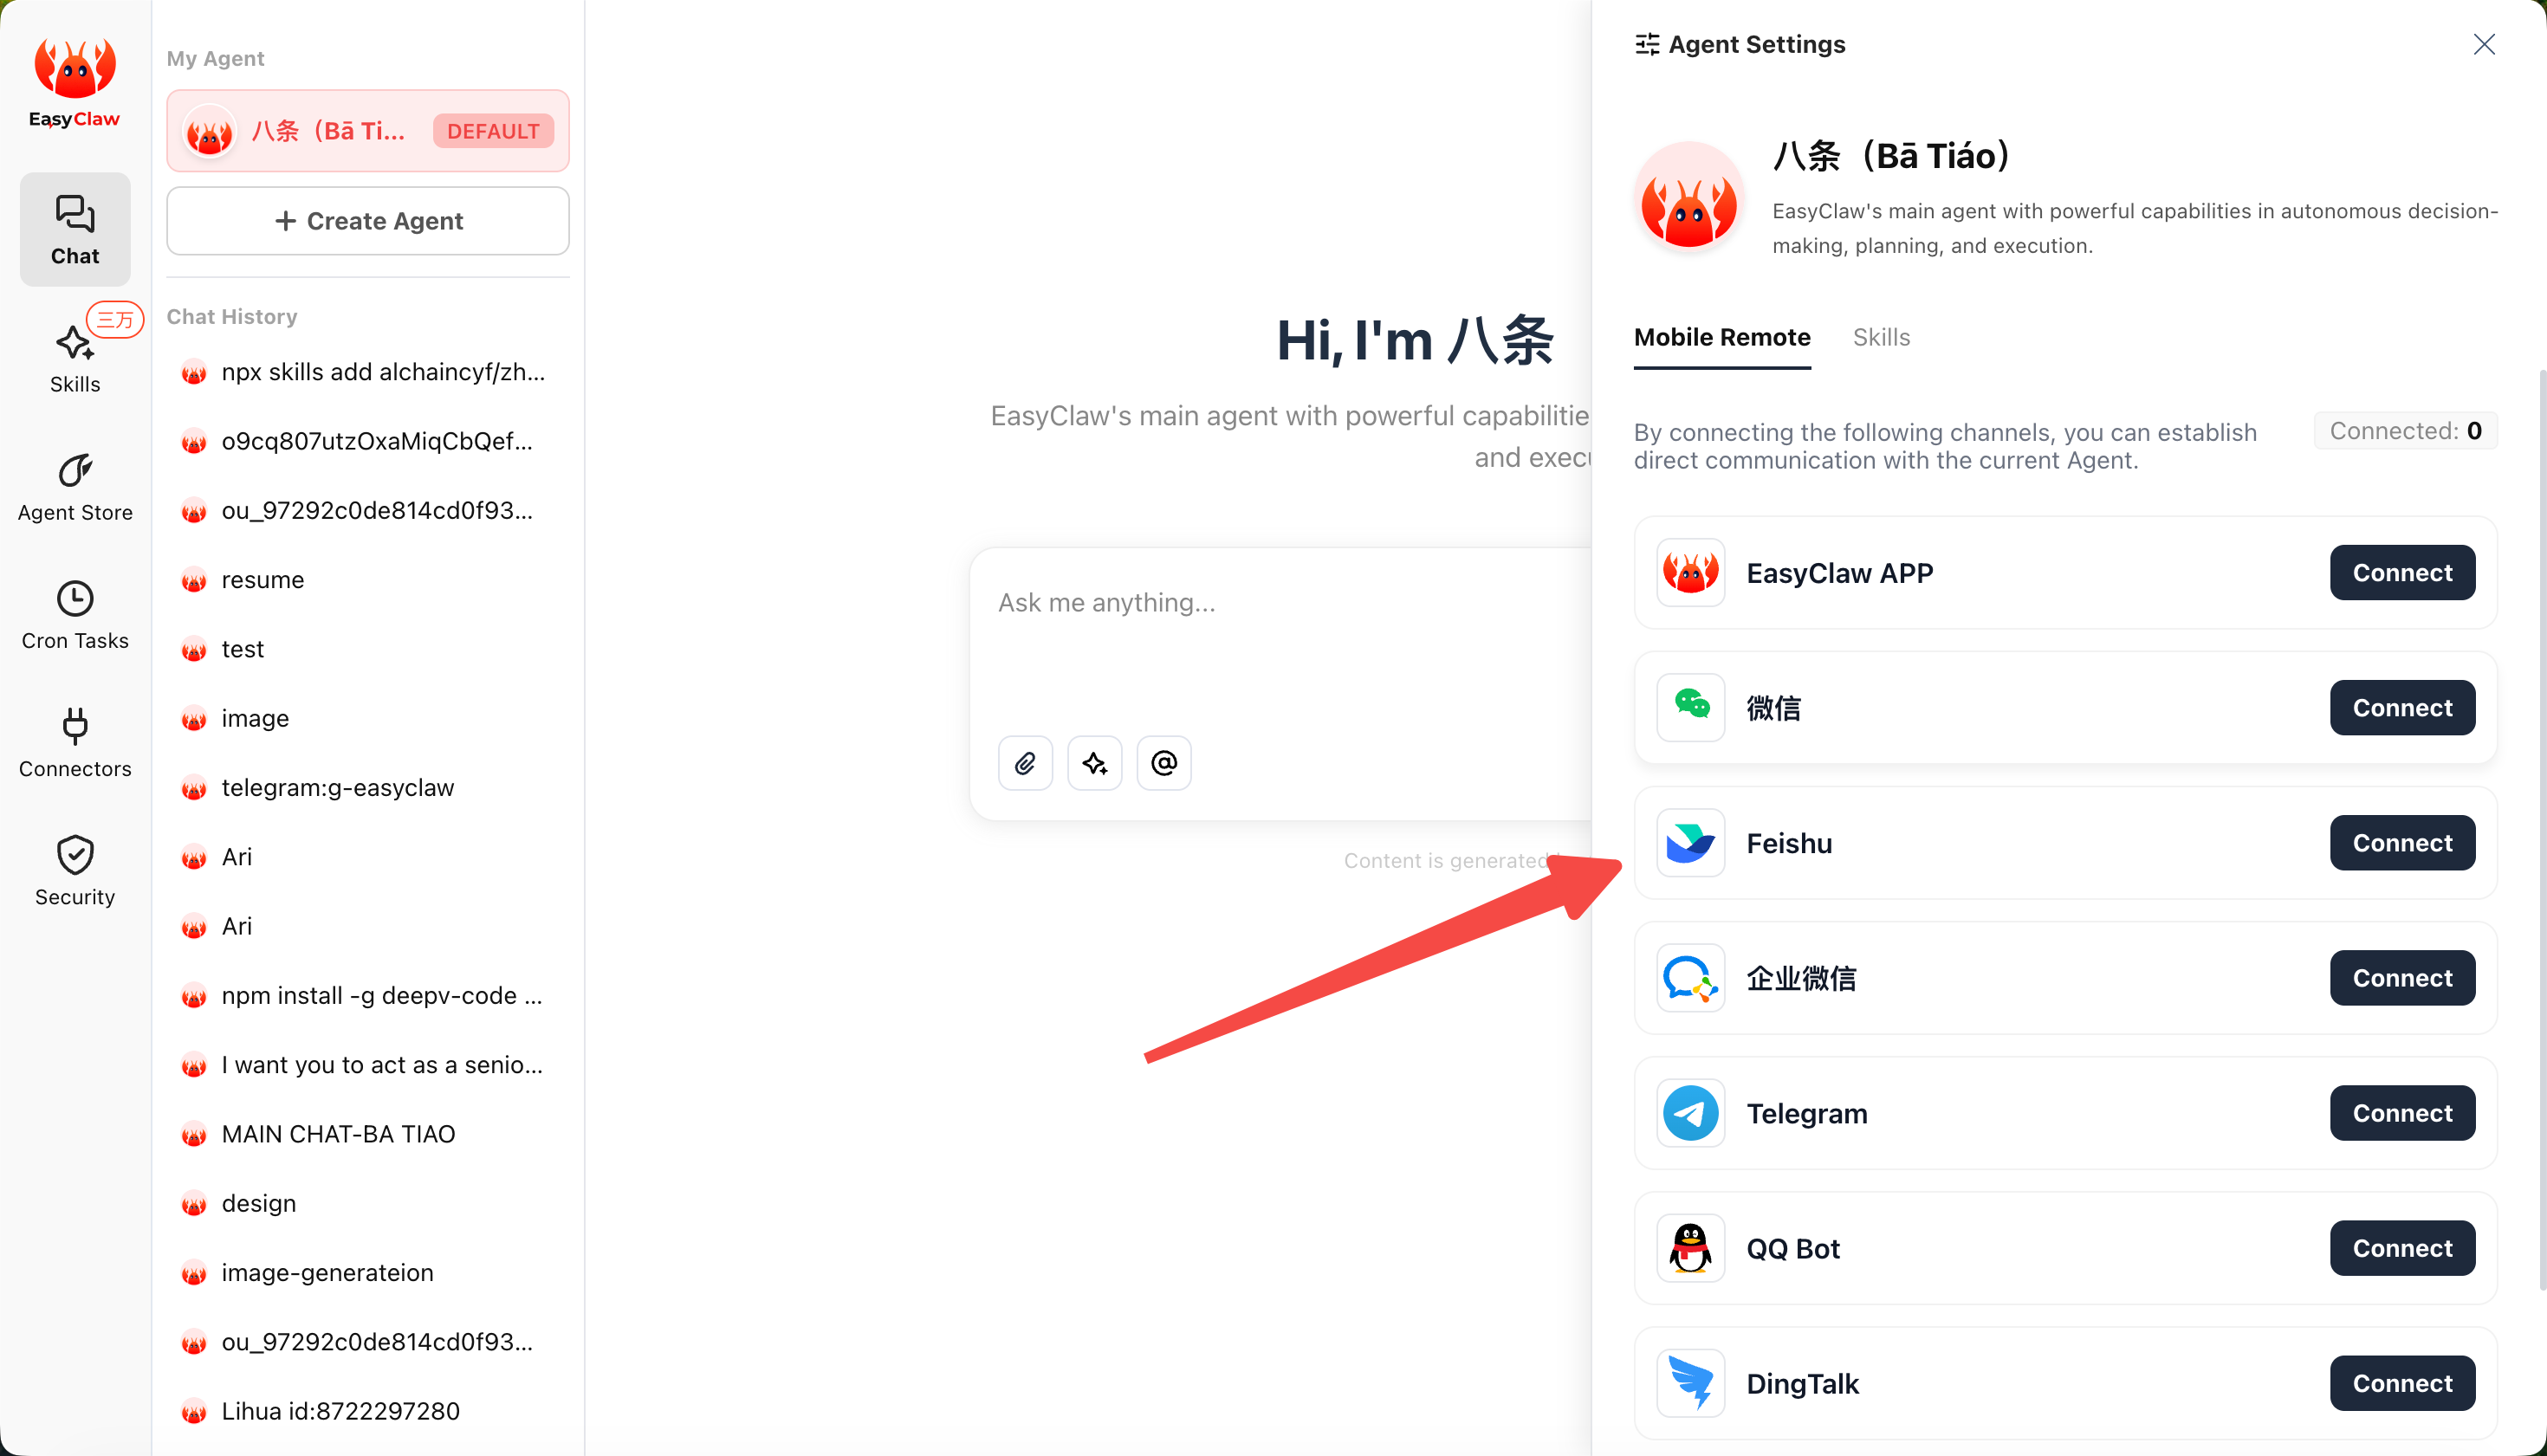The height and width of the screenshot is (1456, 2547).
Task: Connect the Feishu channel
Action: (x=2402, y=843)
